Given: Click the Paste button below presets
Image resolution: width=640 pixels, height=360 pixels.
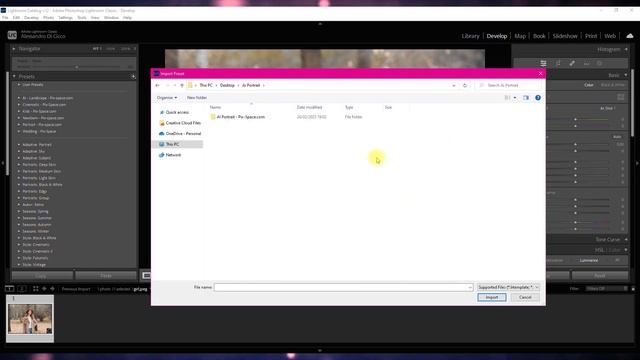Looking at the screenshot, I should coord(106,276).
